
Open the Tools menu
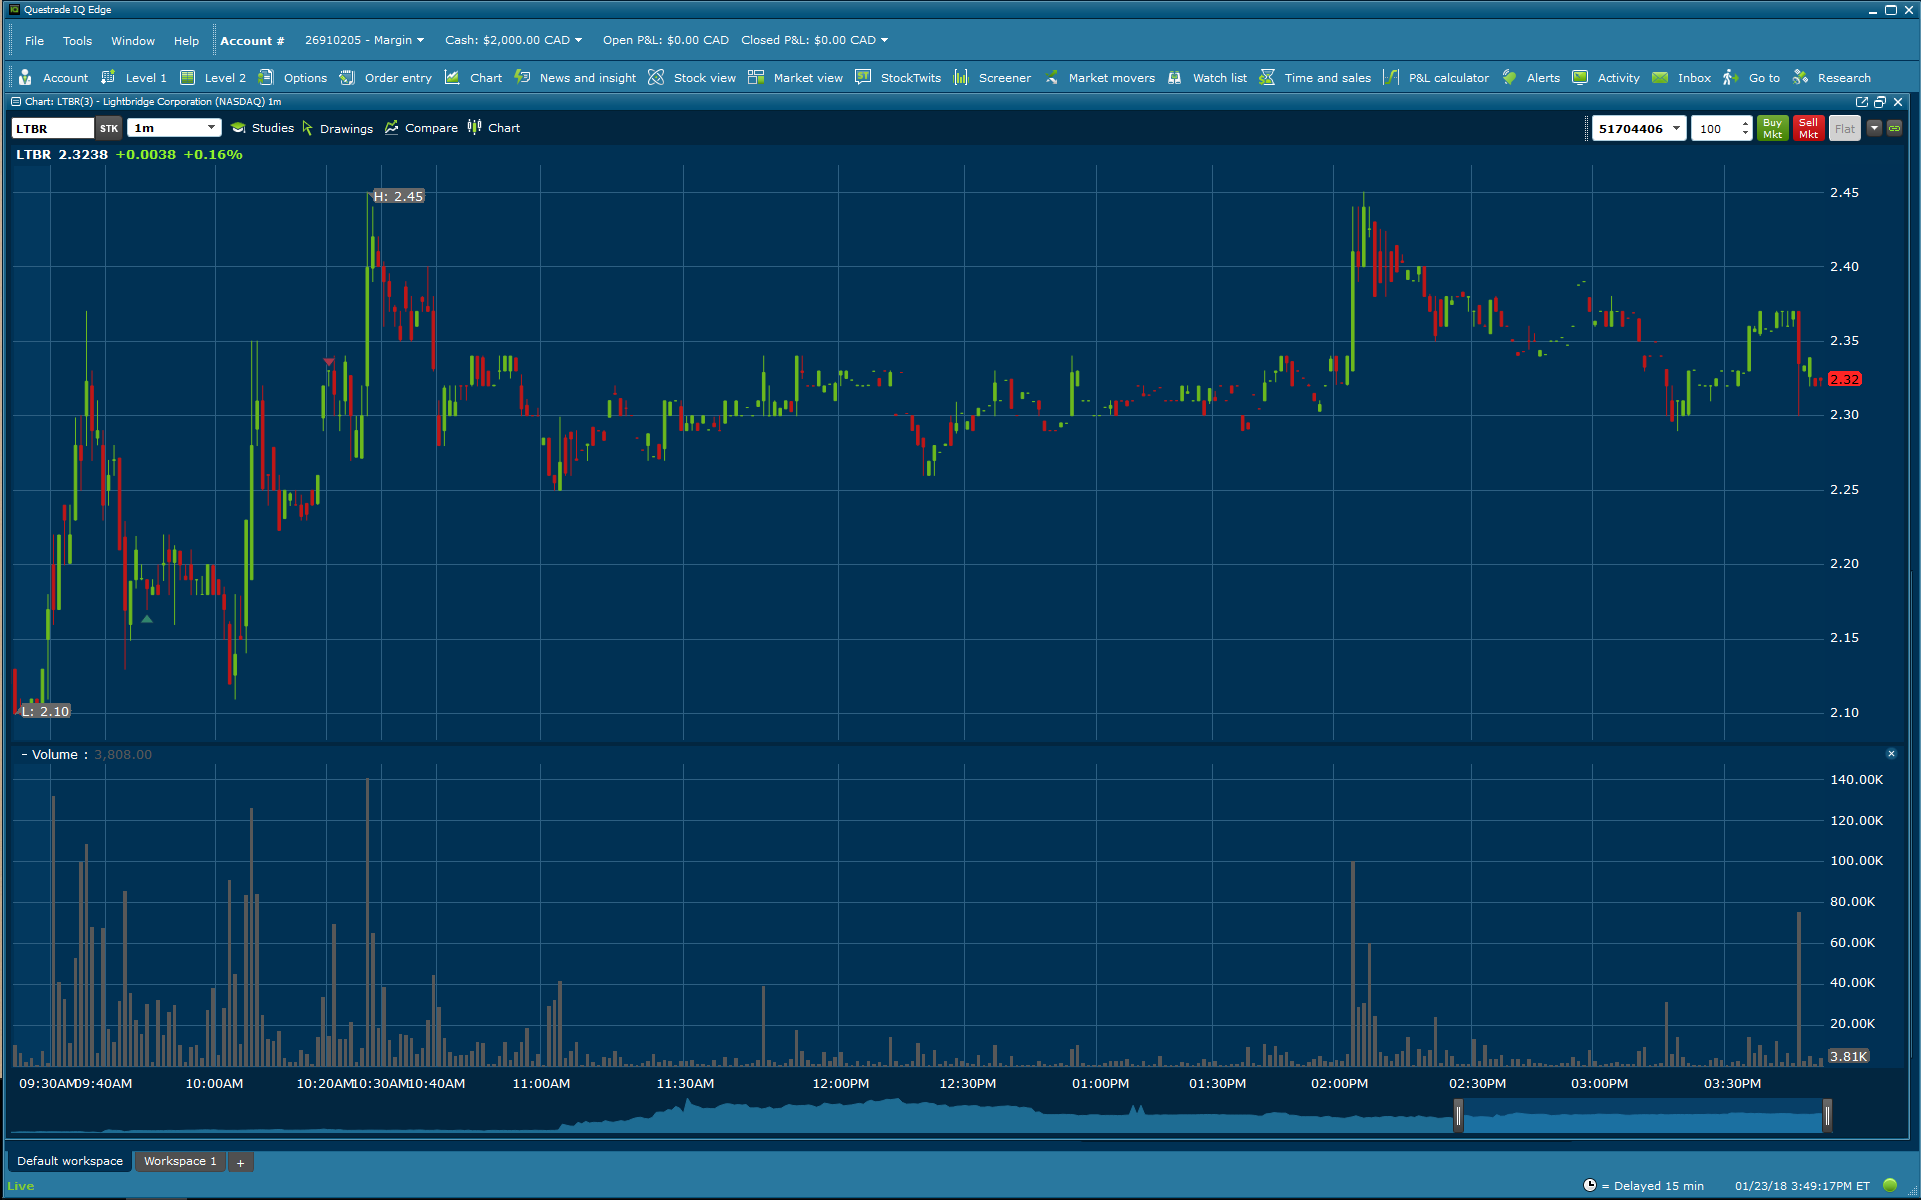pyautogui.click(x=77, y=41)
